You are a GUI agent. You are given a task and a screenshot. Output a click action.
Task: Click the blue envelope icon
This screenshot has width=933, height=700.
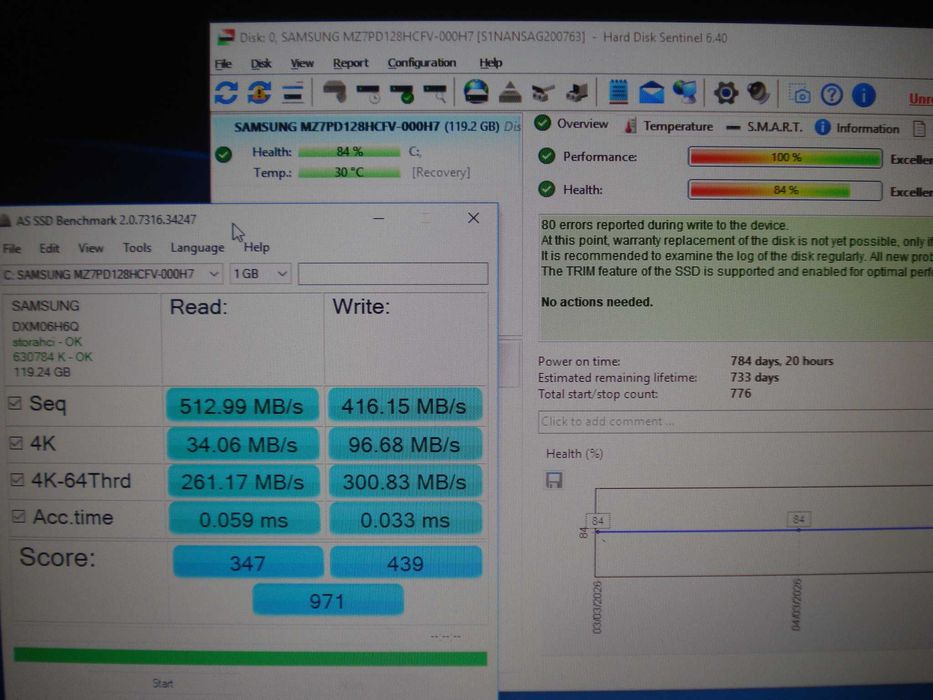coord(652,93)
